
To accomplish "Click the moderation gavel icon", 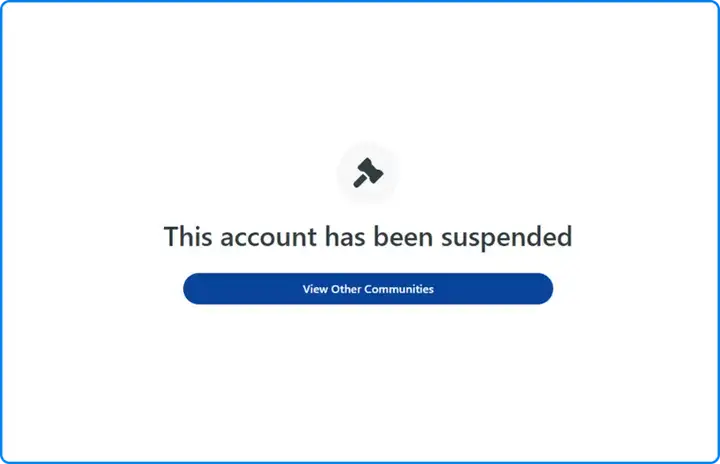I will [x=368, y=173].
